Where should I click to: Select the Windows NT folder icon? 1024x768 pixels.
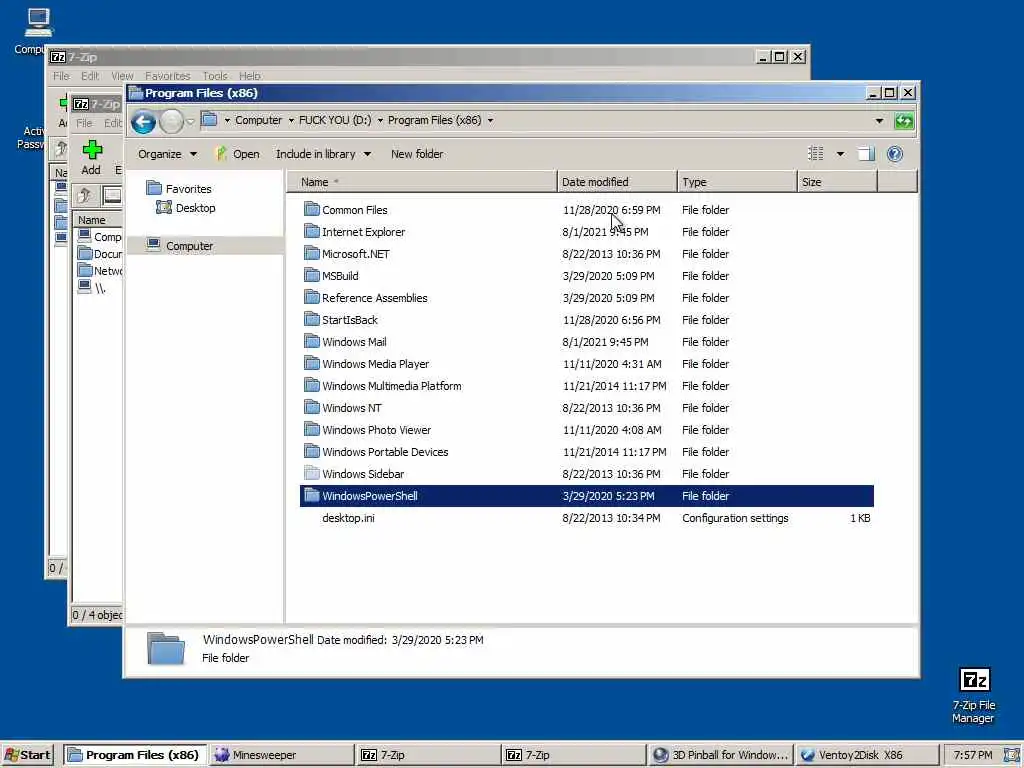coord(312,408)
